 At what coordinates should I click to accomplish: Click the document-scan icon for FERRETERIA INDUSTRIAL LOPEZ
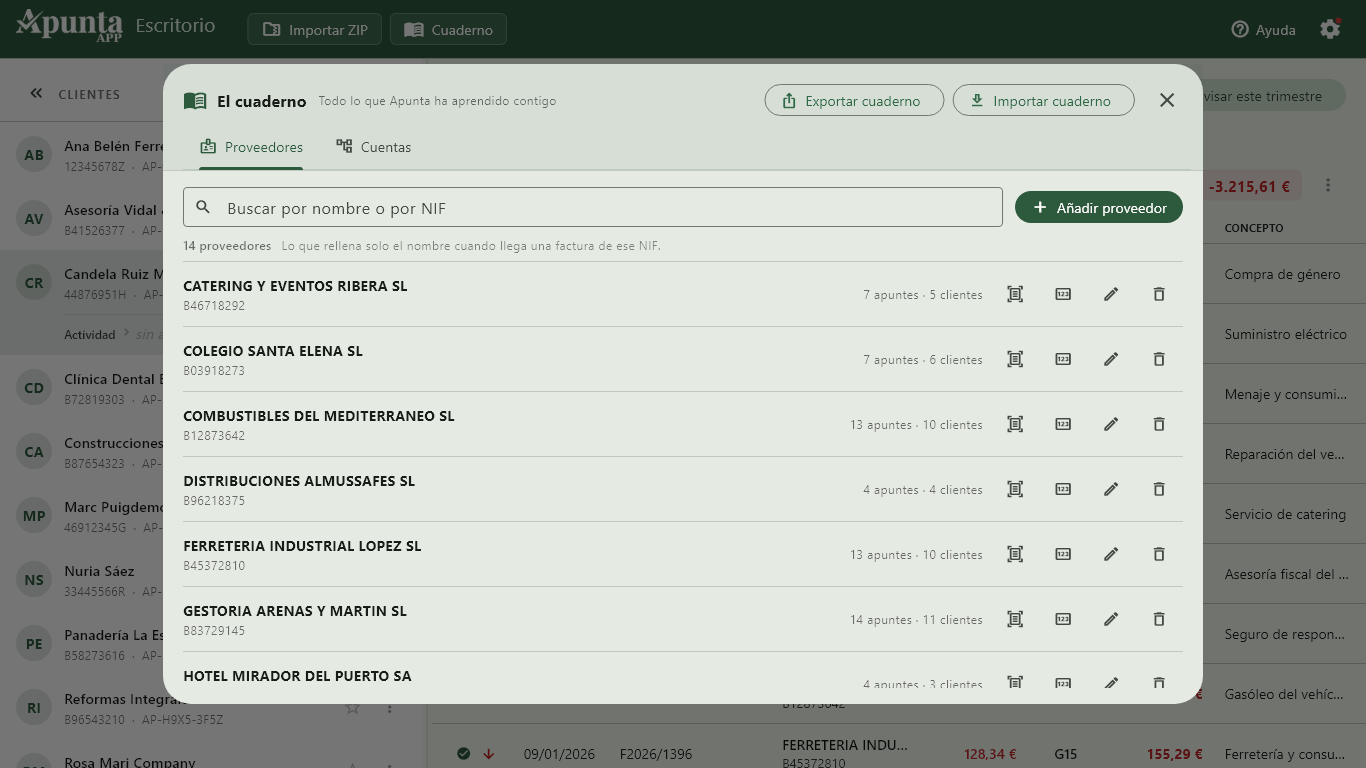pyautogui.click(x=1015, y=554)
